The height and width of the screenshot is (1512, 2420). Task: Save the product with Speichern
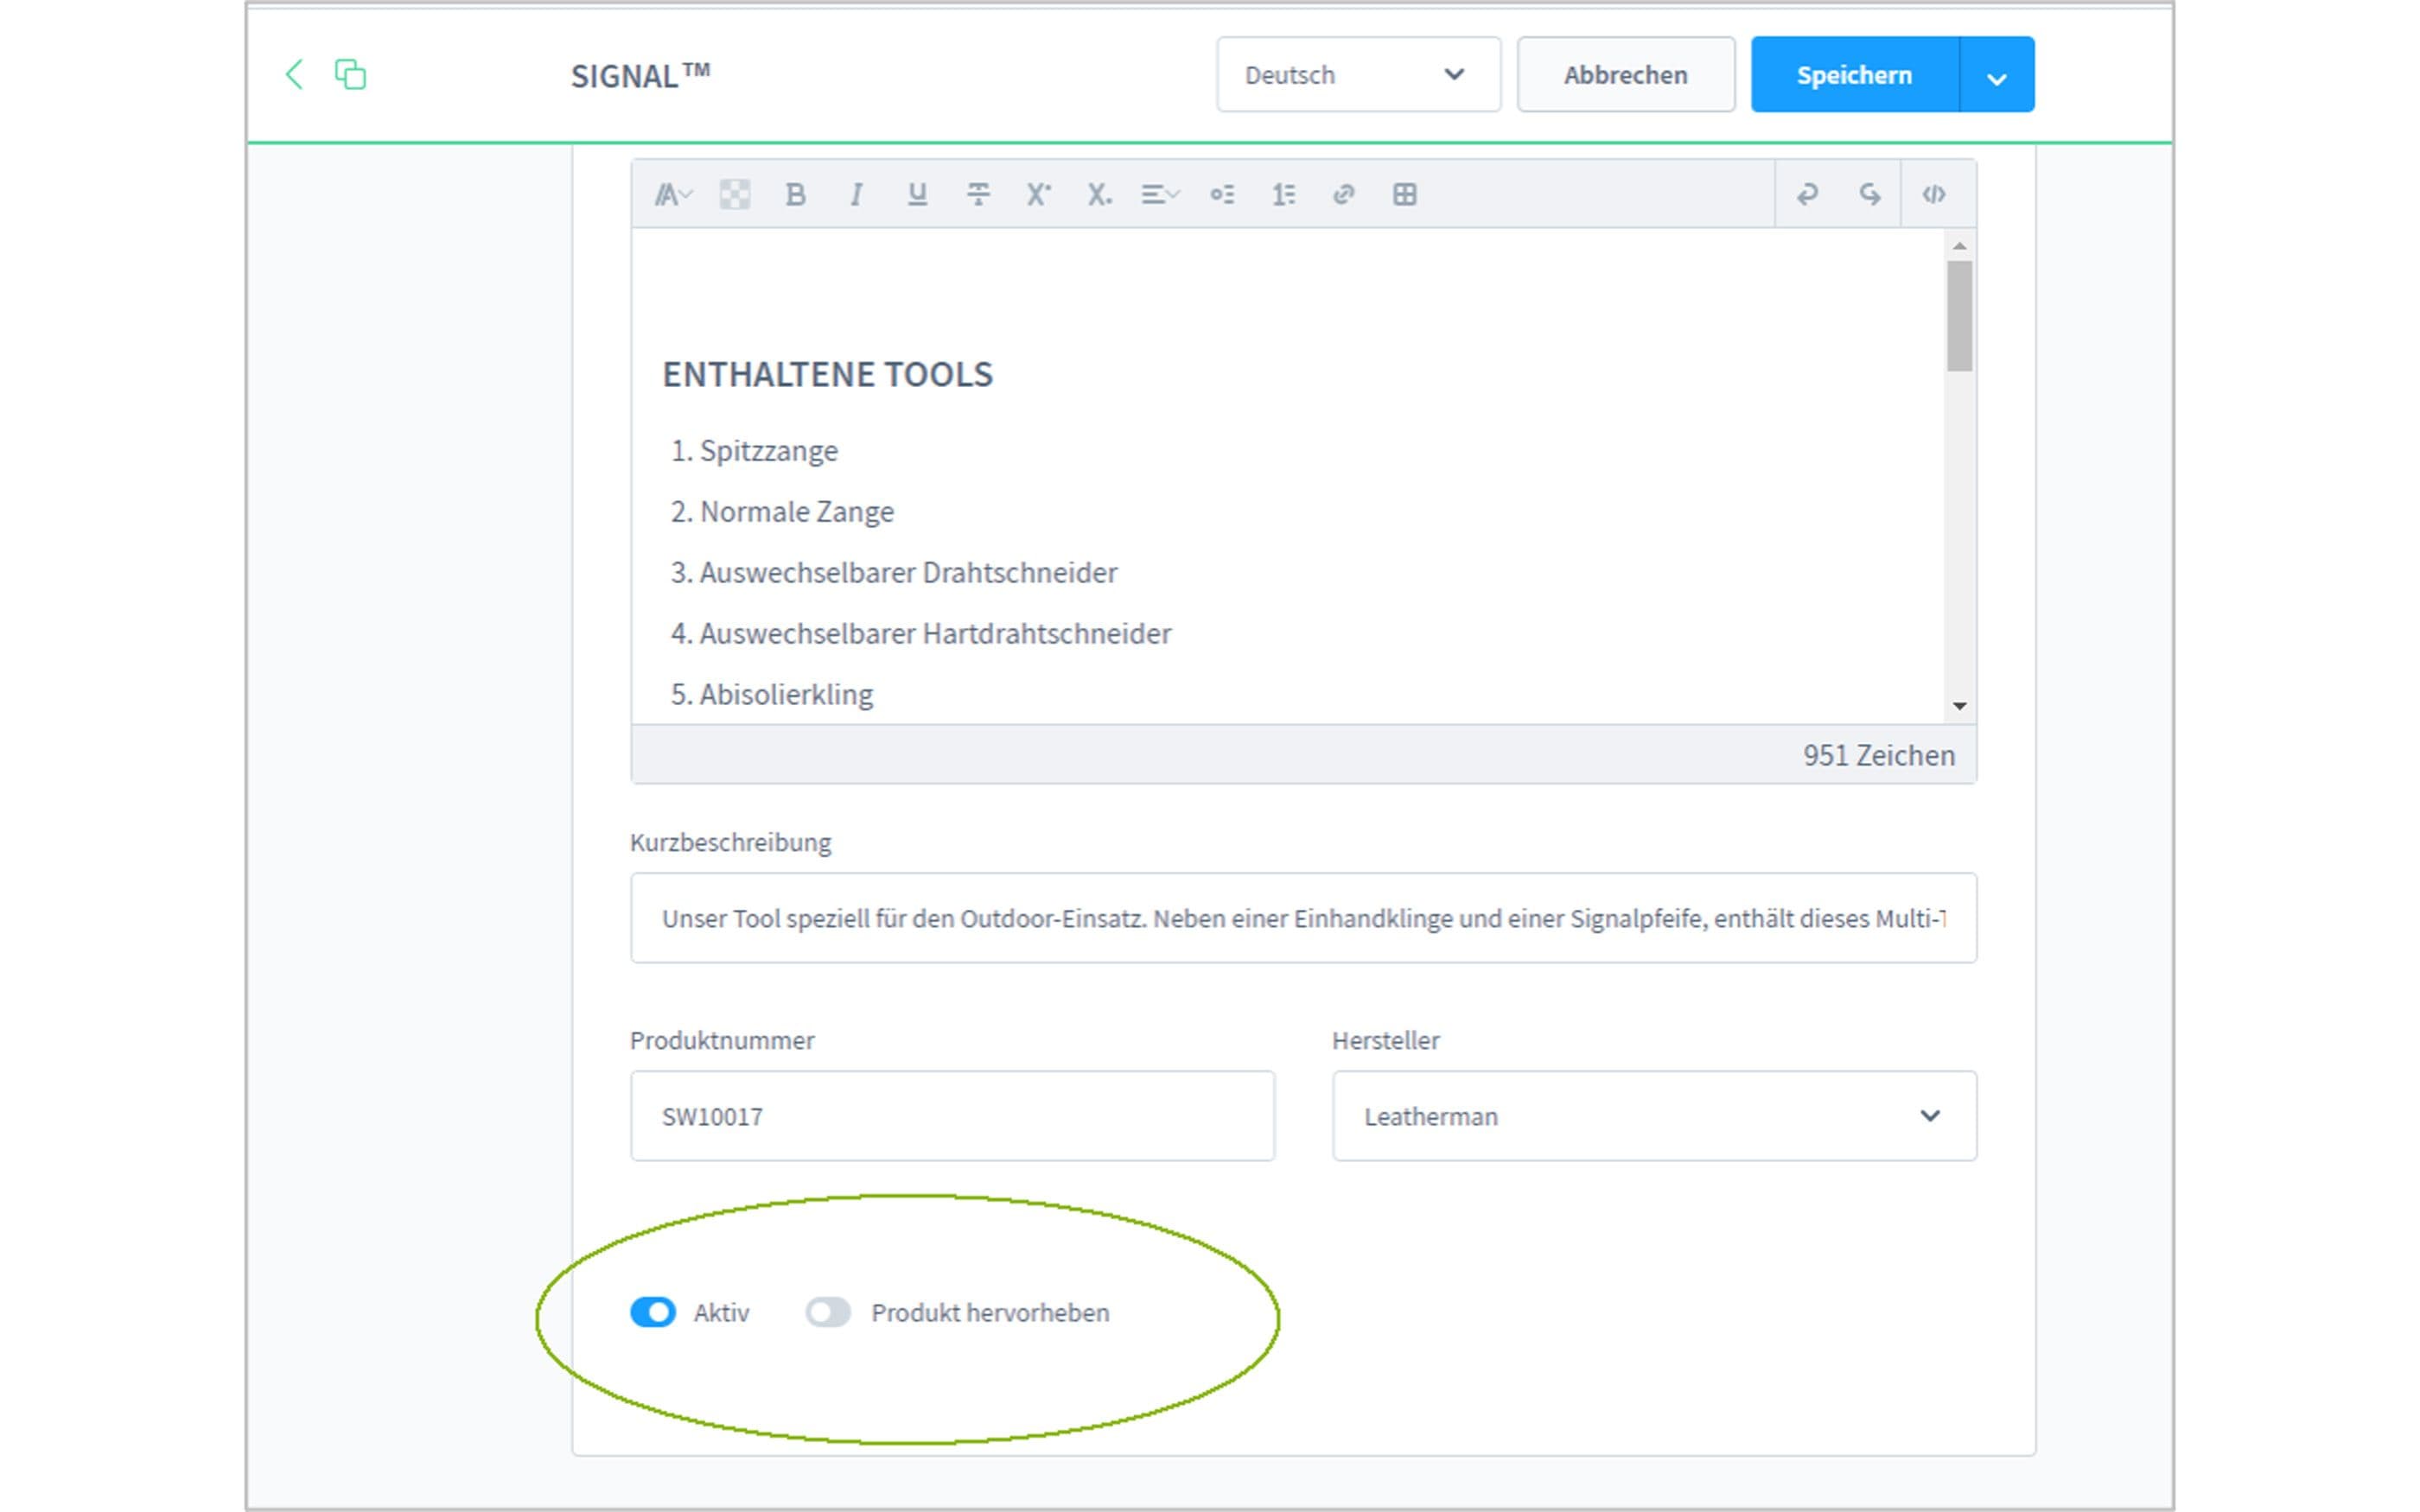pos(1855,74)
